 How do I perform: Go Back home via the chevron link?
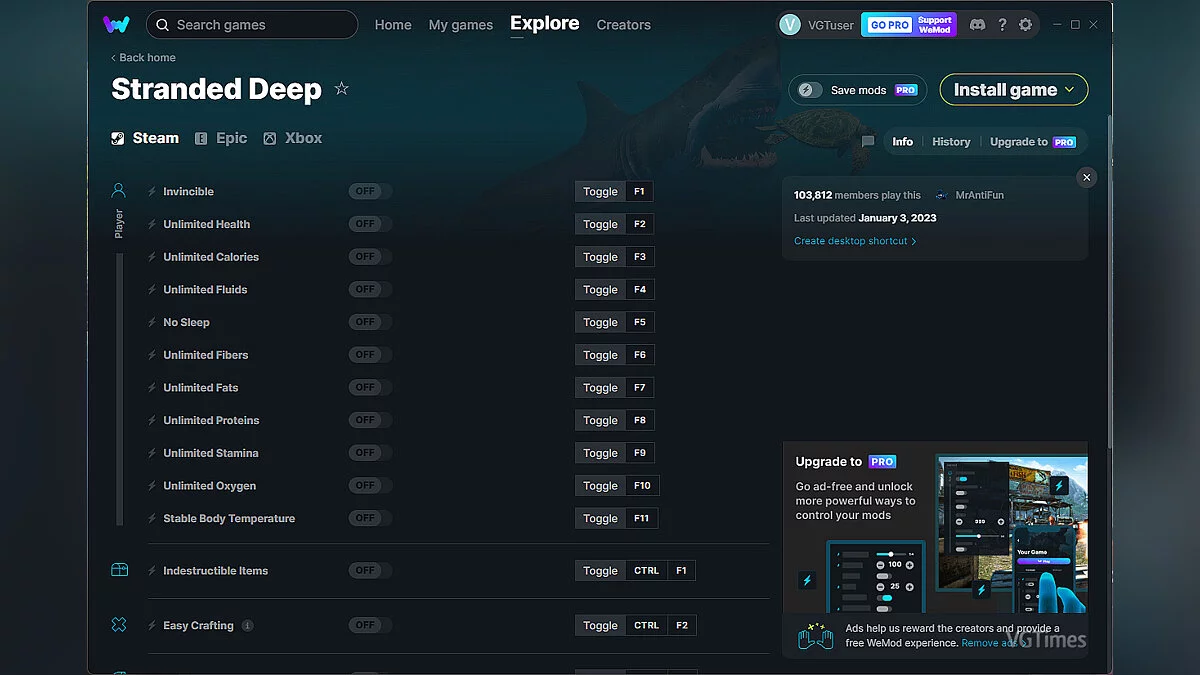[142, 57]
